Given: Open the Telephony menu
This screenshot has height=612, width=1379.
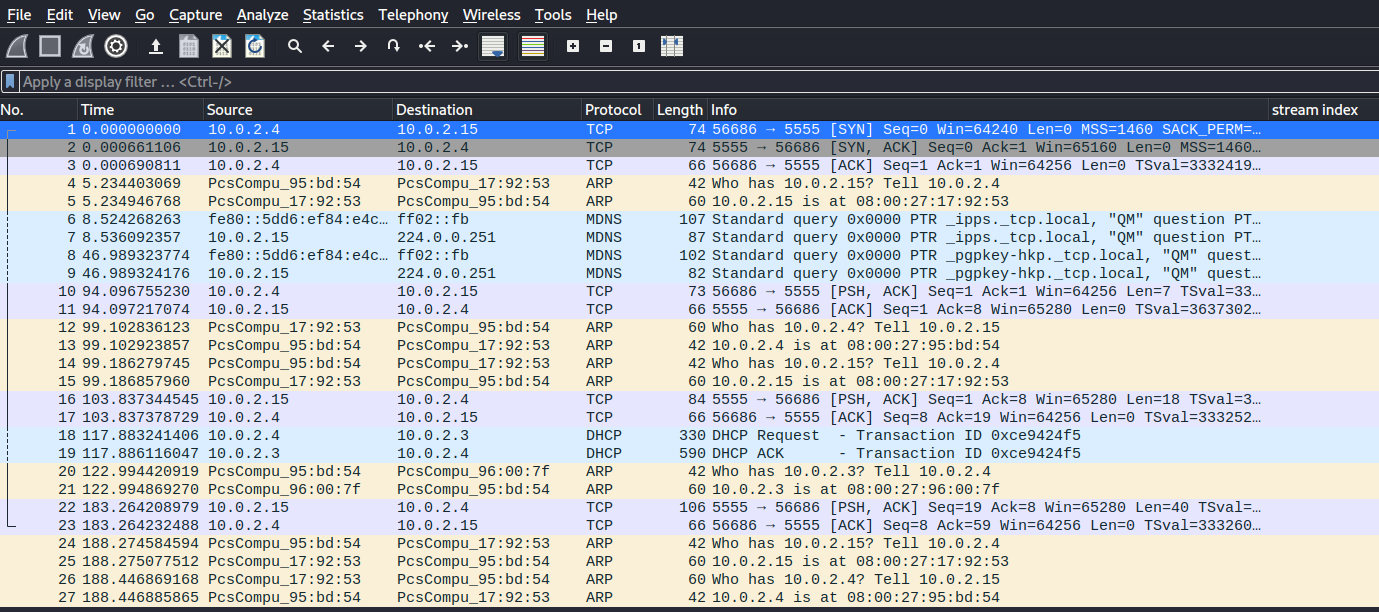Looking at the screenshot, I should click(413, 15).
